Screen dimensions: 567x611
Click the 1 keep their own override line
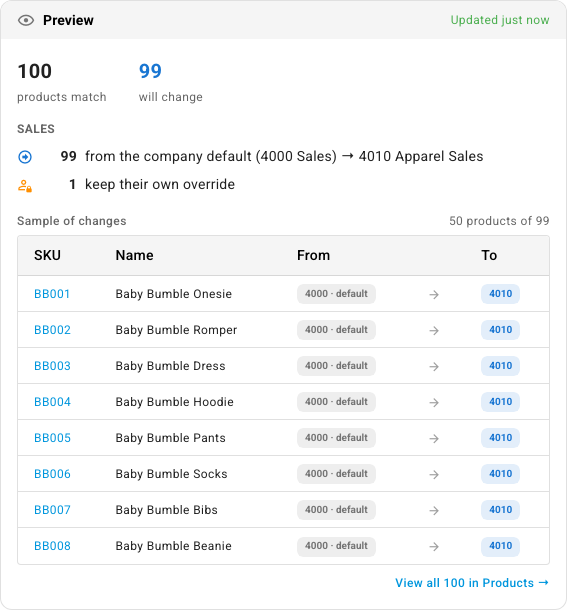click(x=152, y=184)
